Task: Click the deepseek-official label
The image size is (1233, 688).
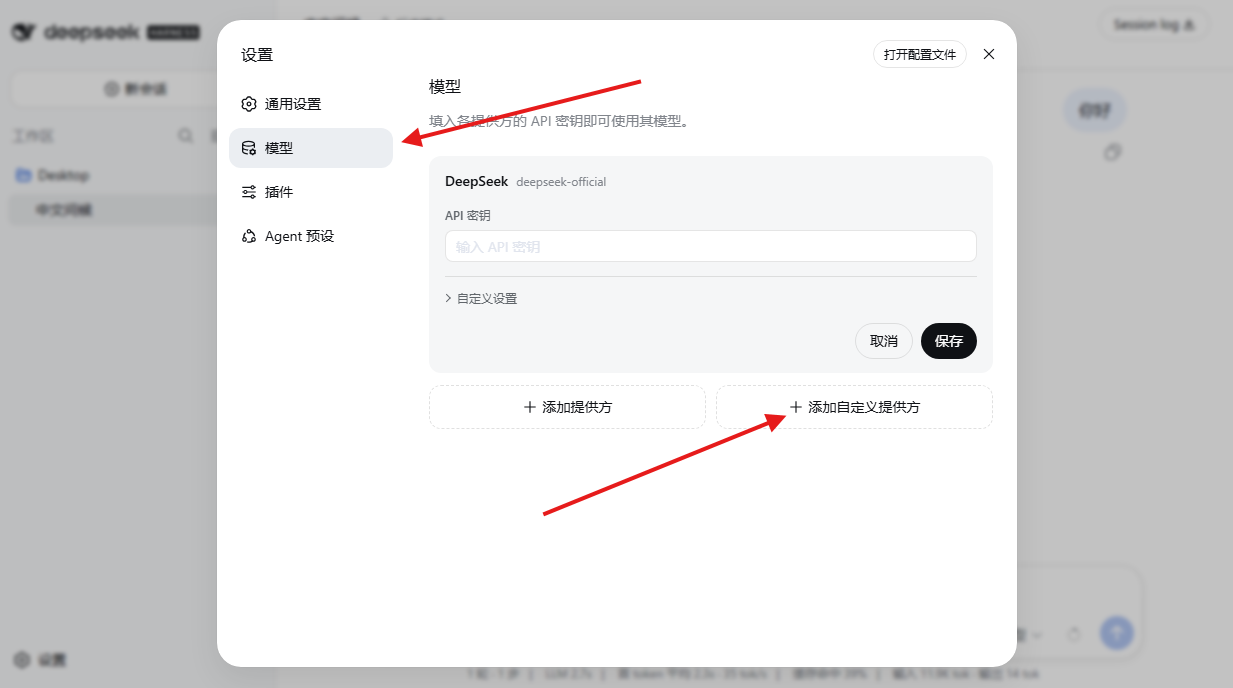Action: (x=561, y=182)
